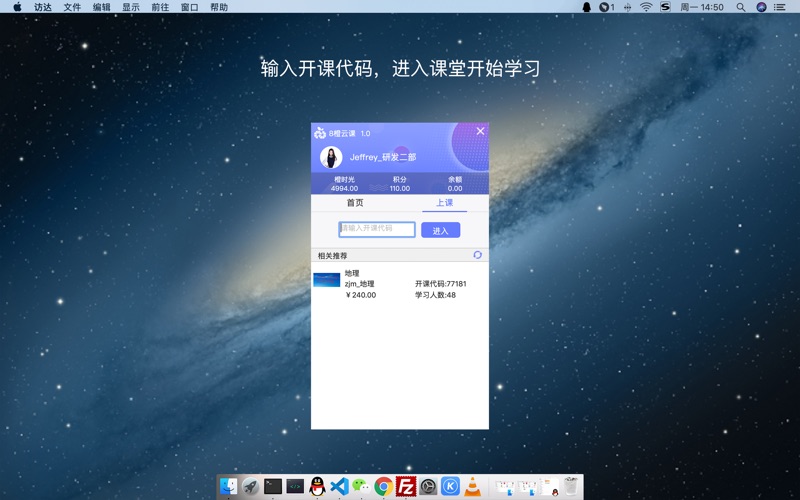Open the Notification Center list icon
800x500 pixels.
click(x=780, y=7)
